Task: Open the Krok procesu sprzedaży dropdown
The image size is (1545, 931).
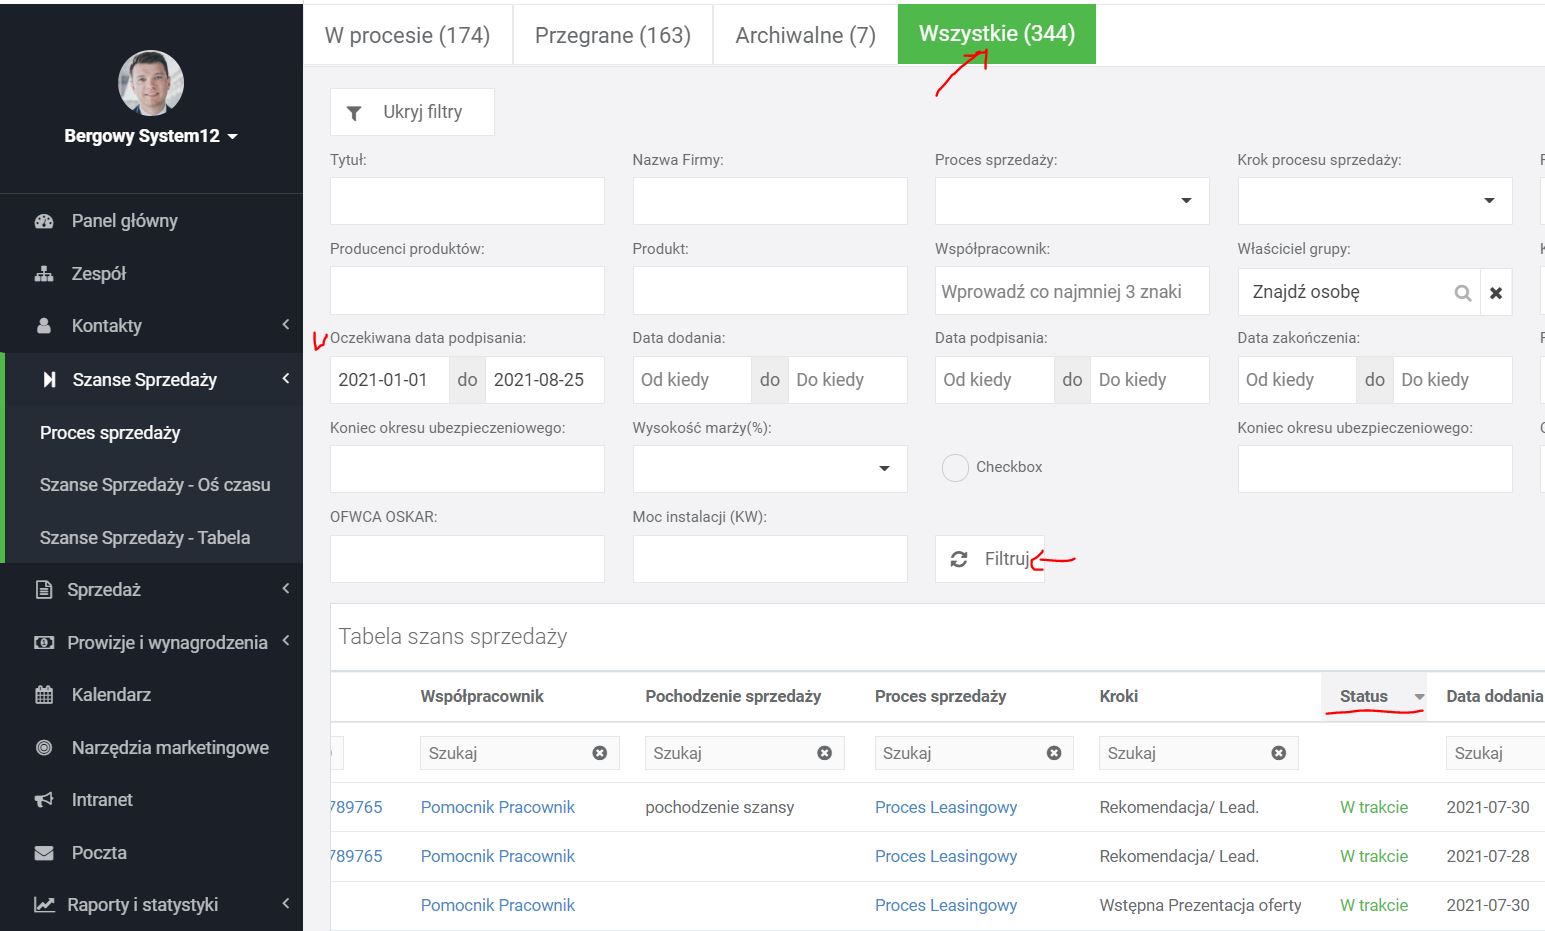Action: pos(1374,201)
